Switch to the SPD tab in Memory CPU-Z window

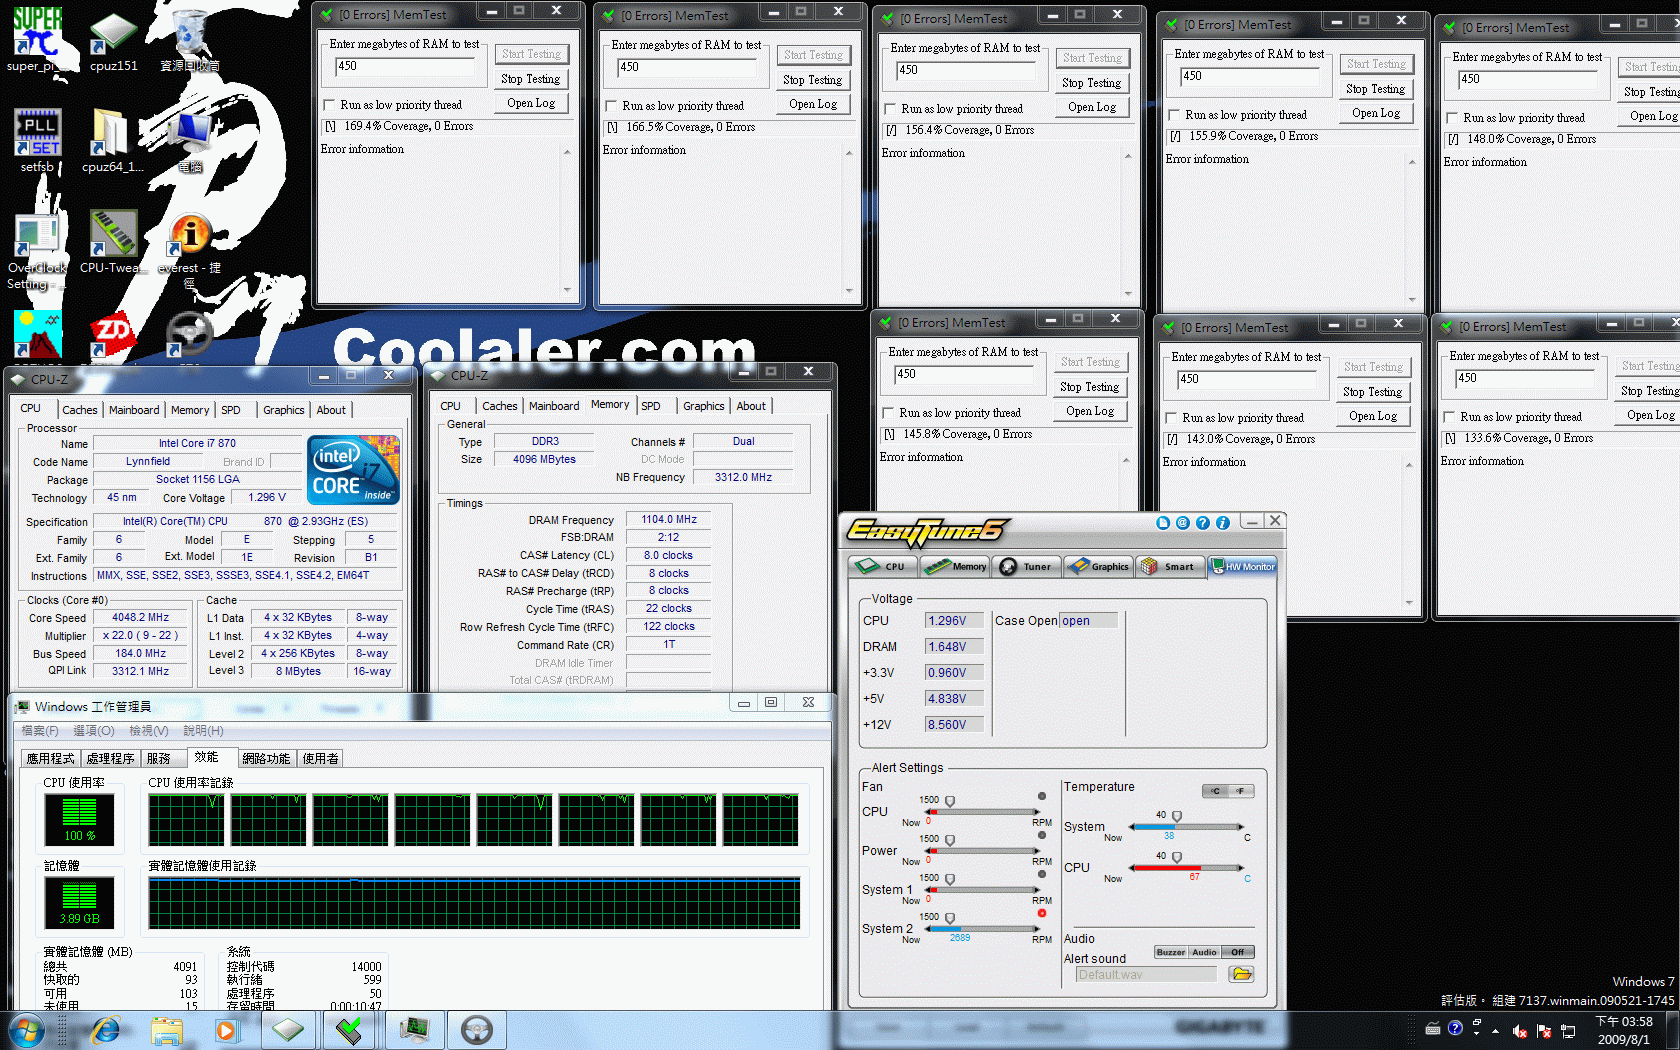tap(651, 406)
